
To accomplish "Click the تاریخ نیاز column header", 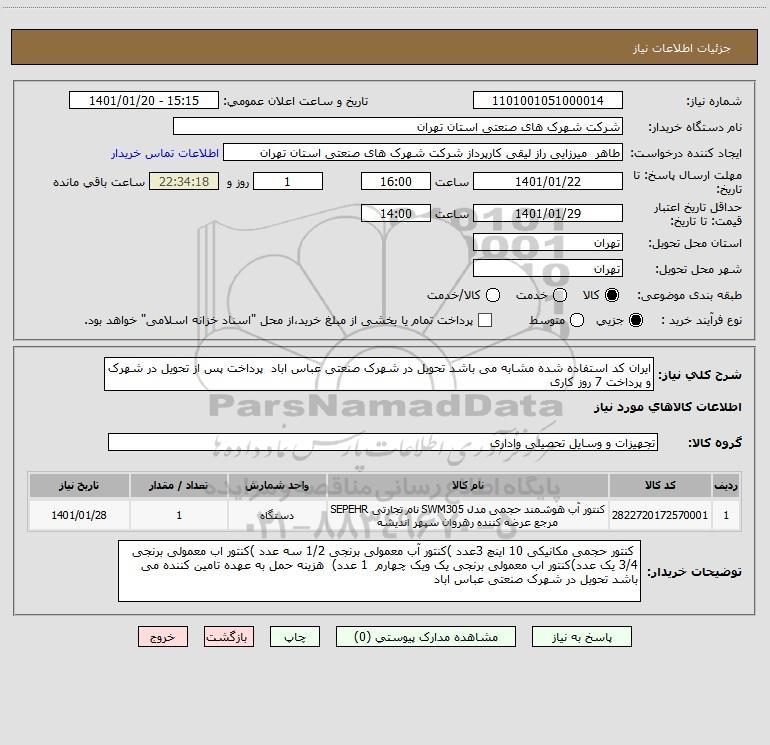I will click(x=79, y=486).
